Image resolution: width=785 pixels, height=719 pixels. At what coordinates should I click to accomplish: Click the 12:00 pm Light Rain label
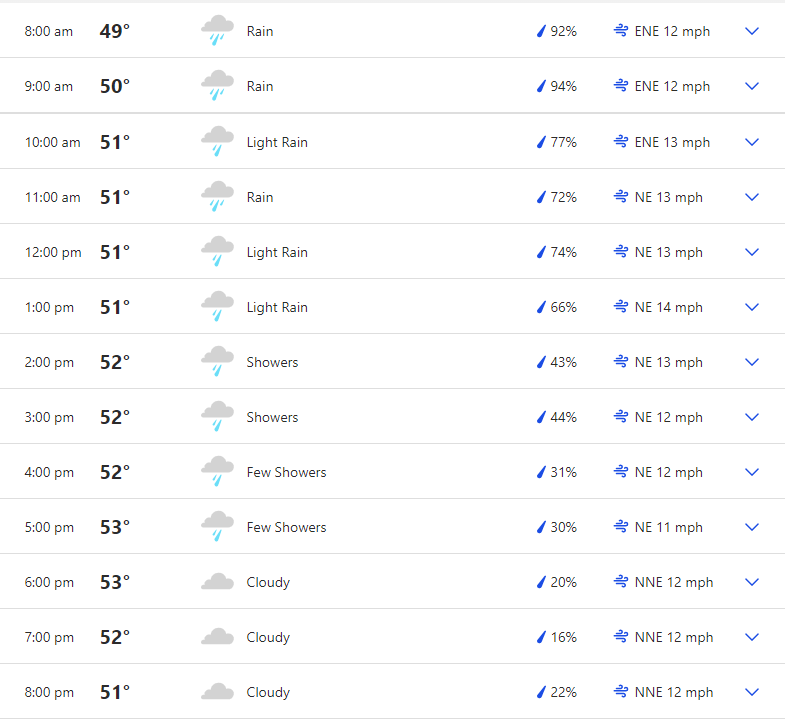click(x=277, y=252)
